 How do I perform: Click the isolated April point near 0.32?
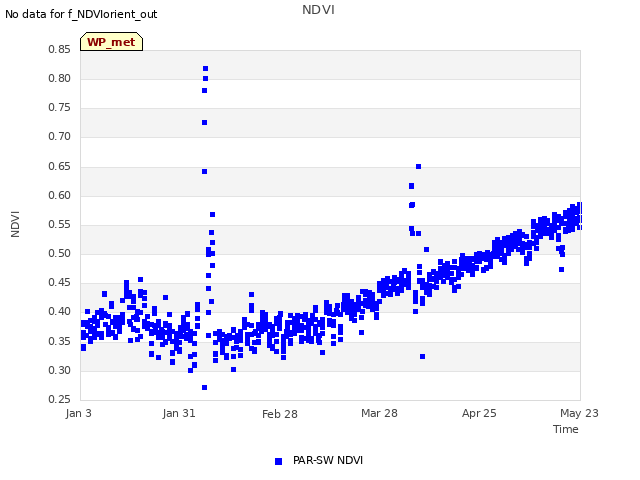click(x=422, y=357)
